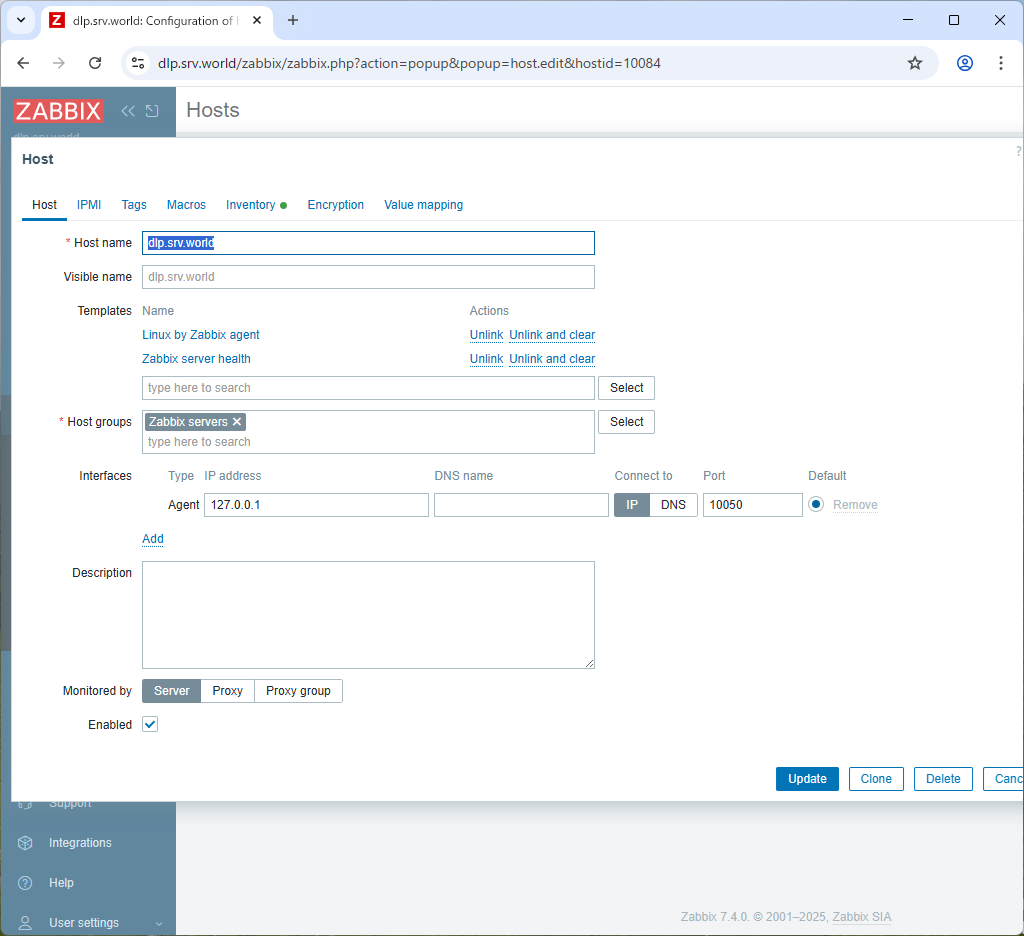Reload the page using the refresh icon

[x=95, y=62]
